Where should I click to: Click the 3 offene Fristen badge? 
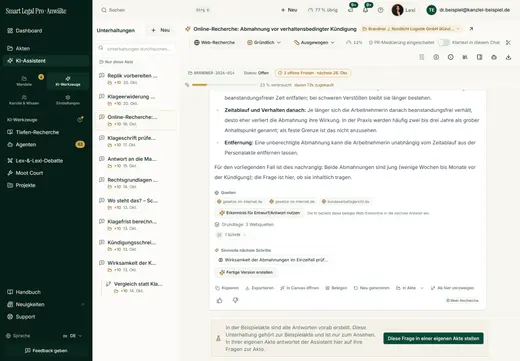pos(312,73)
